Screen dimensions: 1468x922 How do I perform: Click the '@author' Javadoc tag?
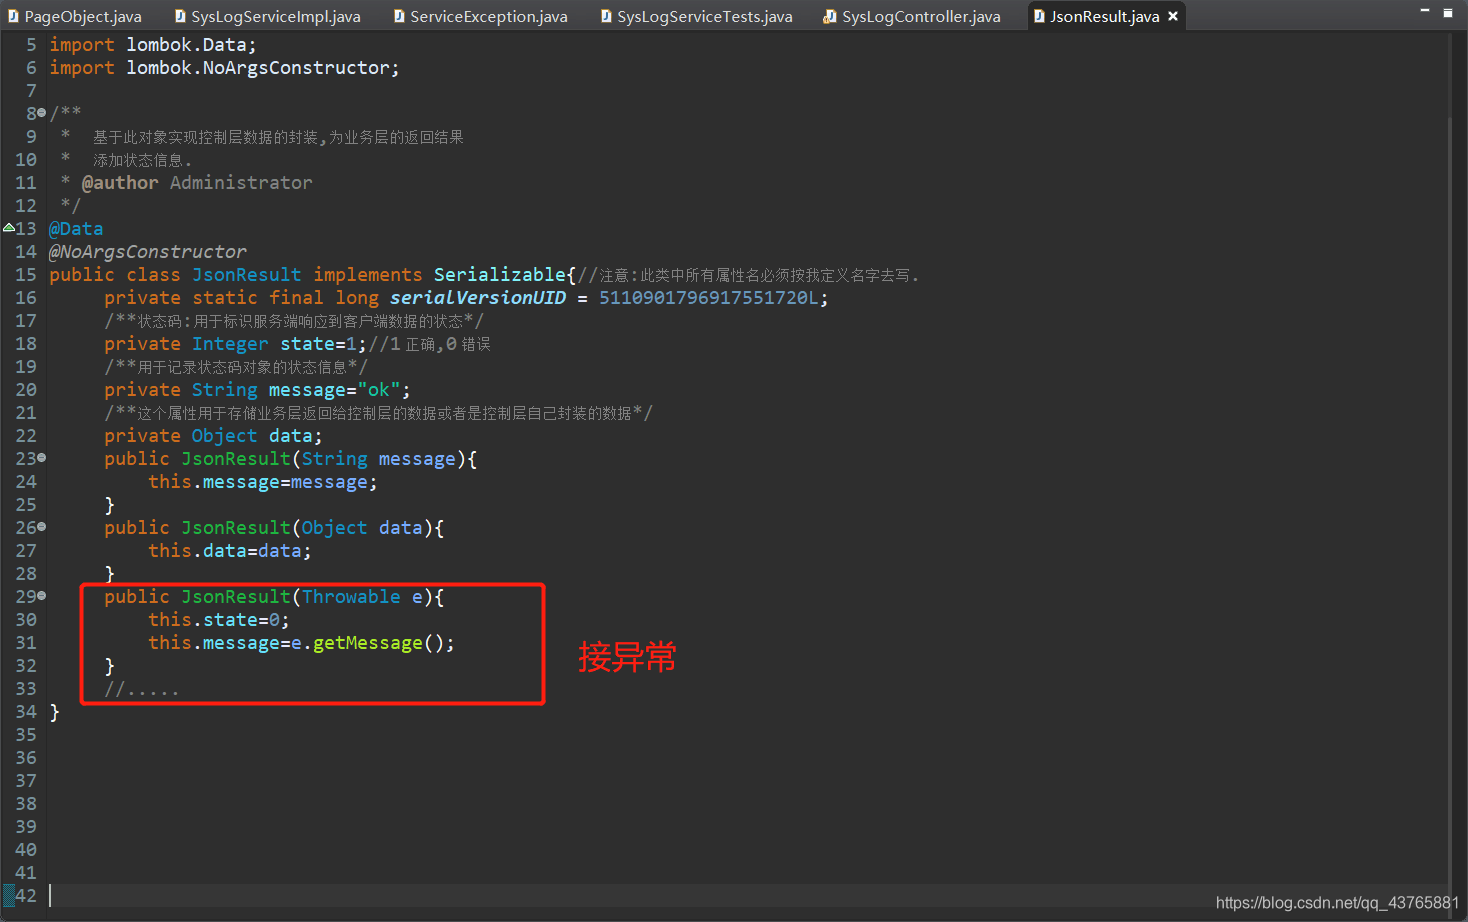[x=120, y=183]
